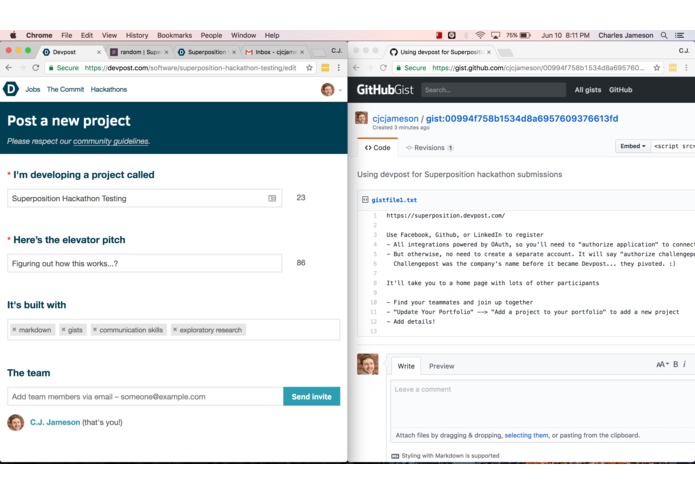Click the team member email field
695x494 pixels.
pos(145,397)
